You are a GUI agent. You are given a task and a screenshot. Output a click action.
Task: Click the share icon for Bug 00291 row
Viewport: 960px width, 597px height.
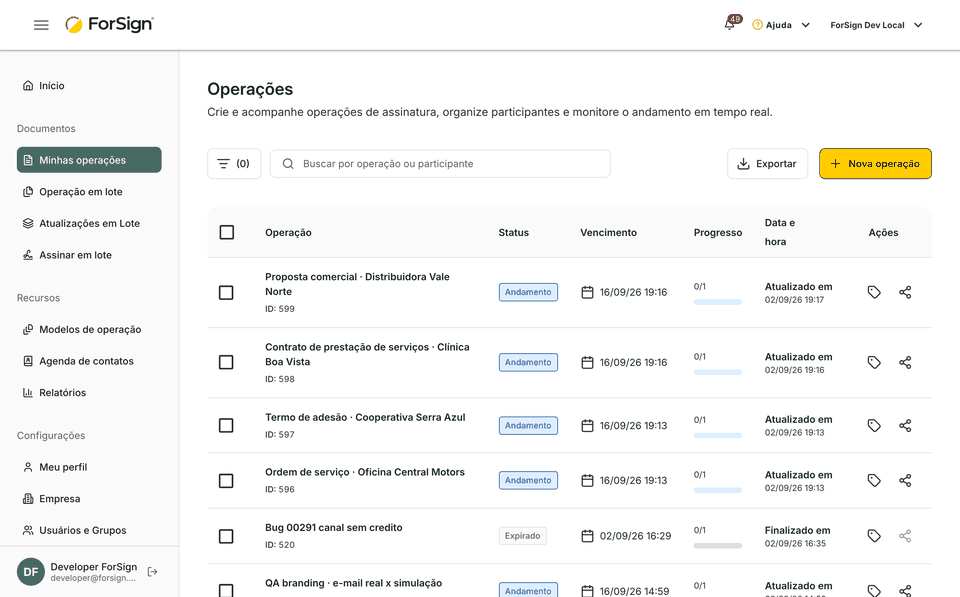click(906, 536)
